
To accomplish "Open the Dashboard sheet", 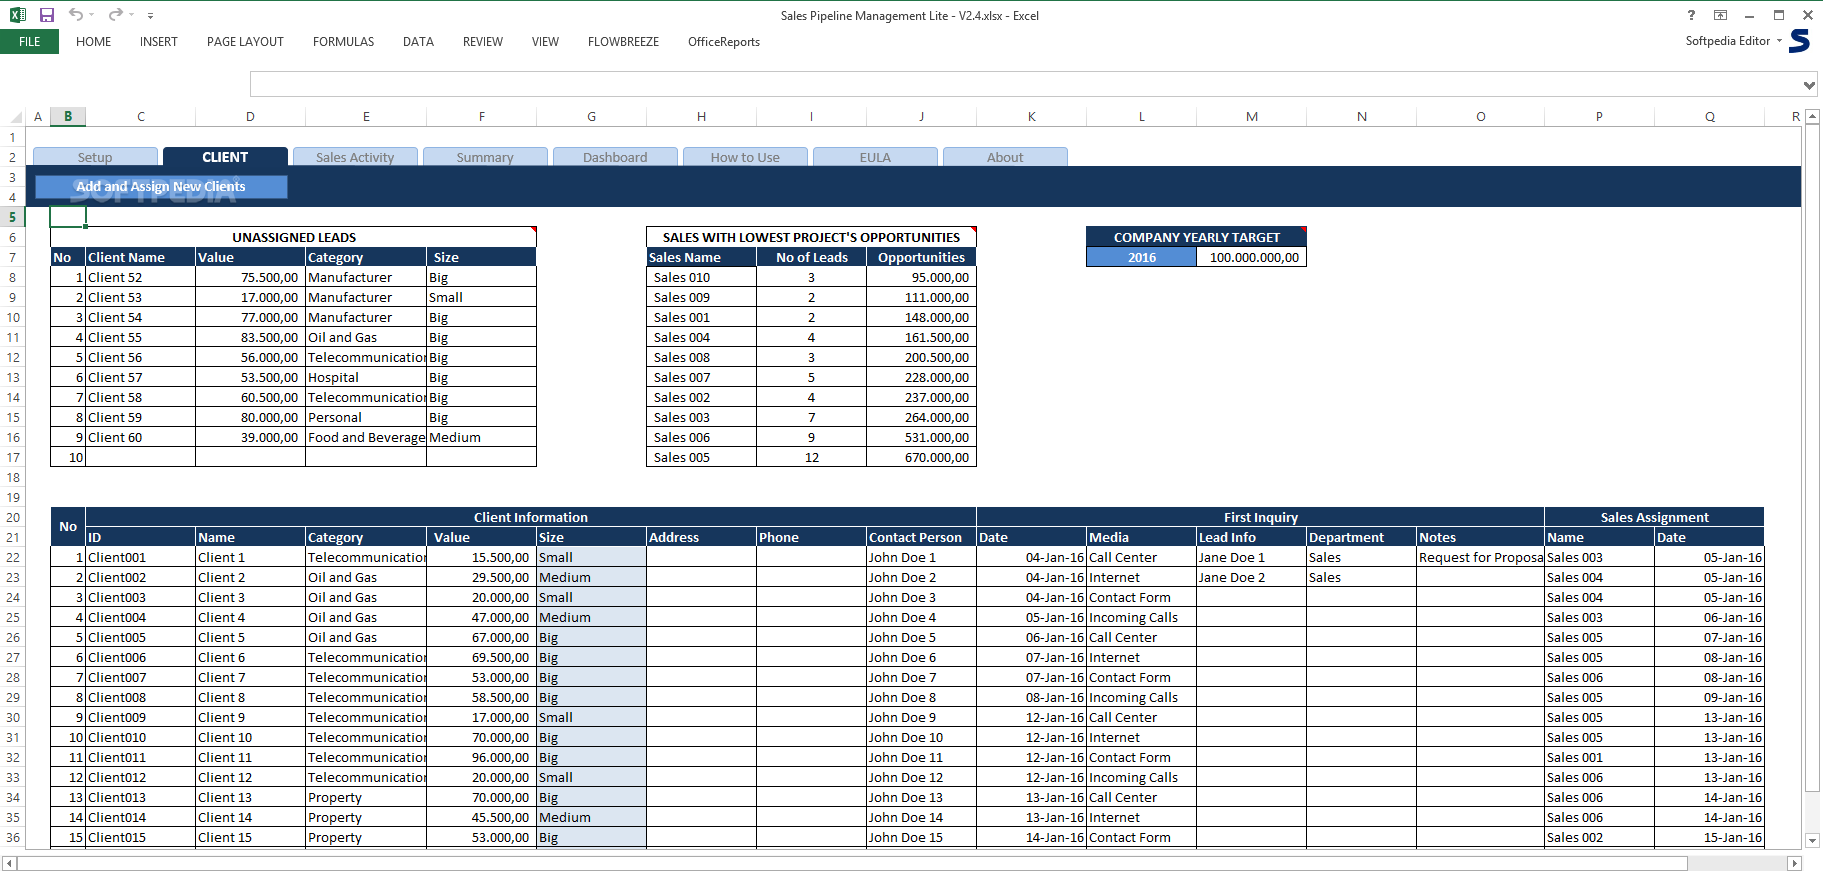I will point(615,157).
